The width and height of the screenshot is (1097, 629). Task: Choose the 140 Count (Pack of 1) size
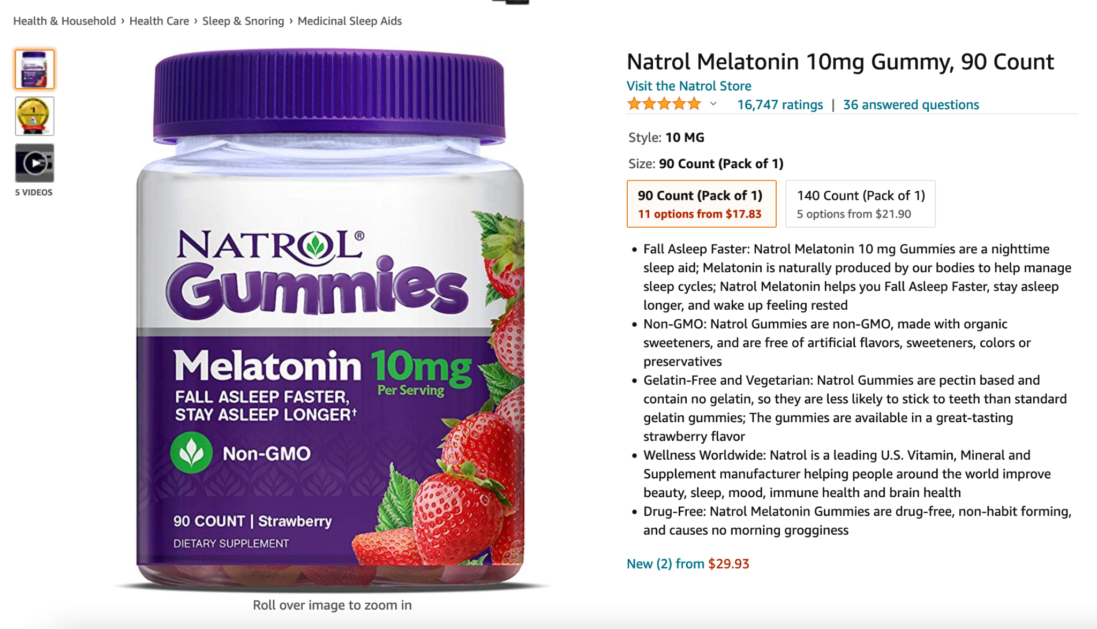click(860, 204)
